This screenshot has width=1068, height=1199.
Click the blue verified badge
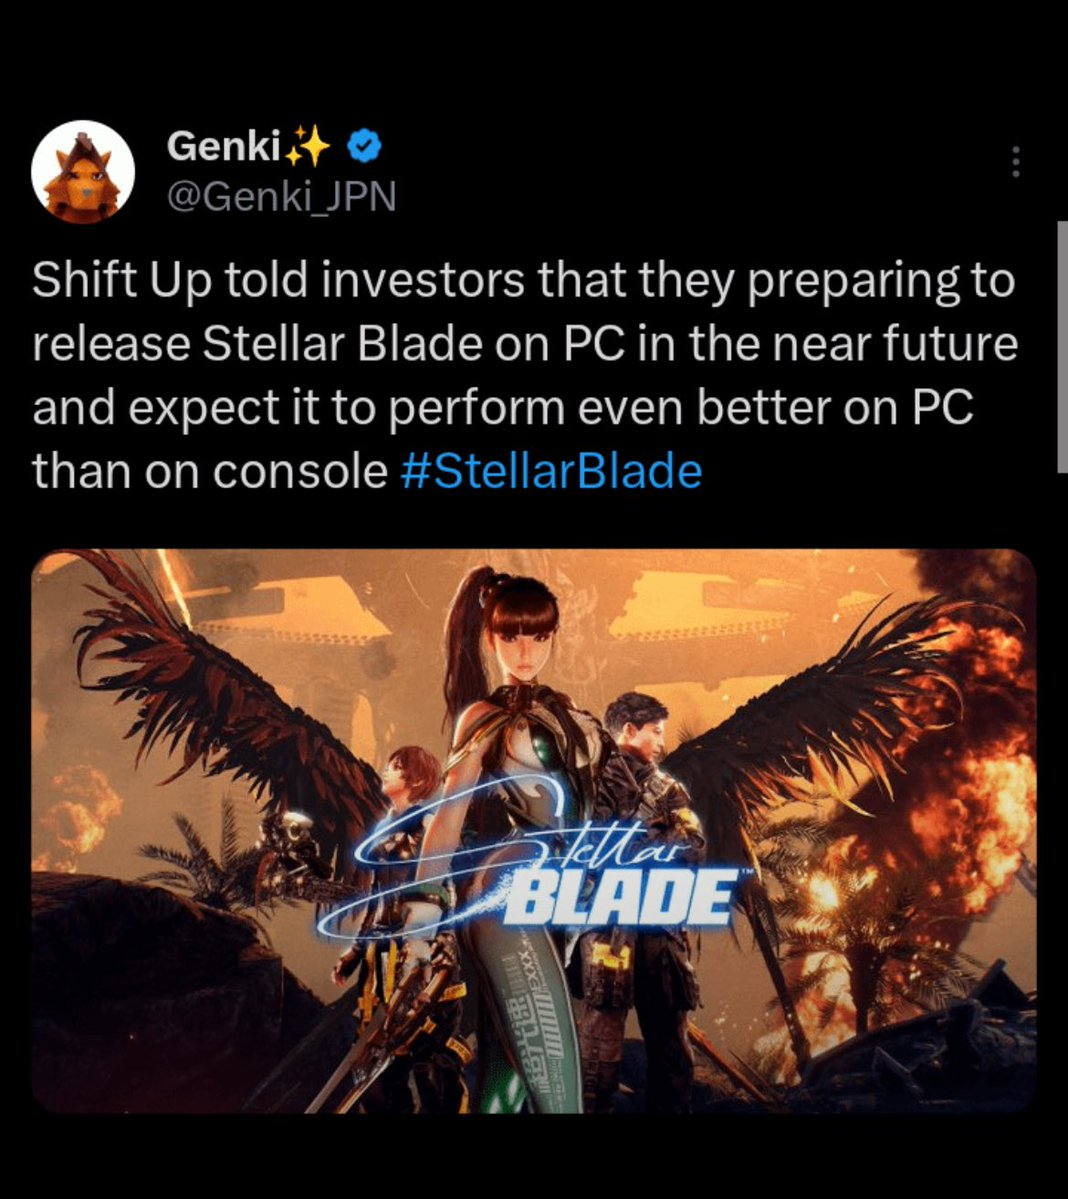pyautogui.click(x=365, y=145)
